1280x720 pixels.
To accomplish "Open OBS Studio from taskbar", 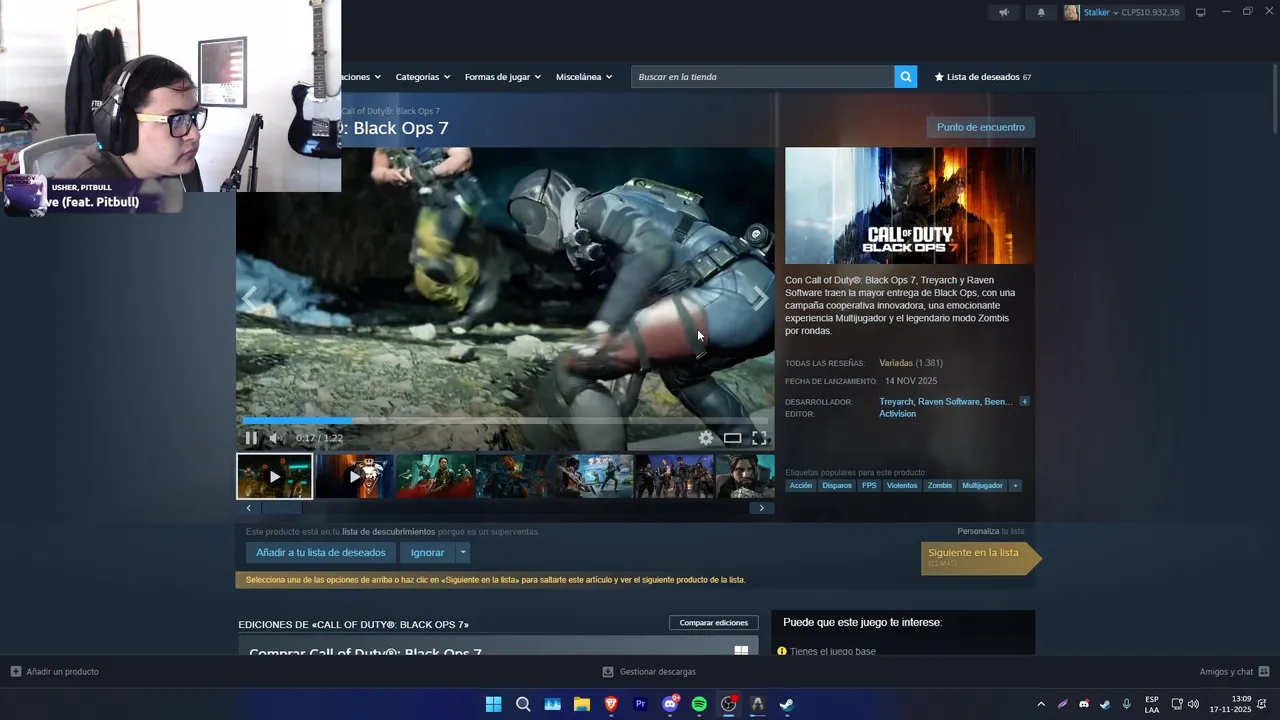I will pos(729,704).
